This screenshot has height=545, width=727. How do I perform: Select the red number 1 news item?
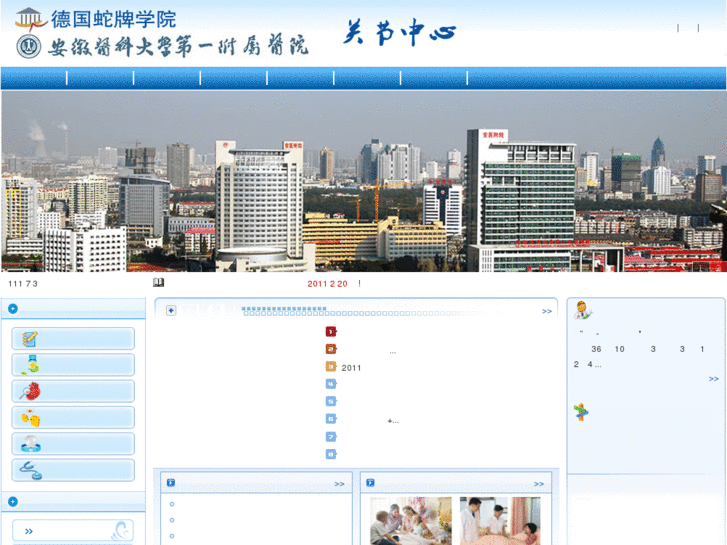point(331,331)
